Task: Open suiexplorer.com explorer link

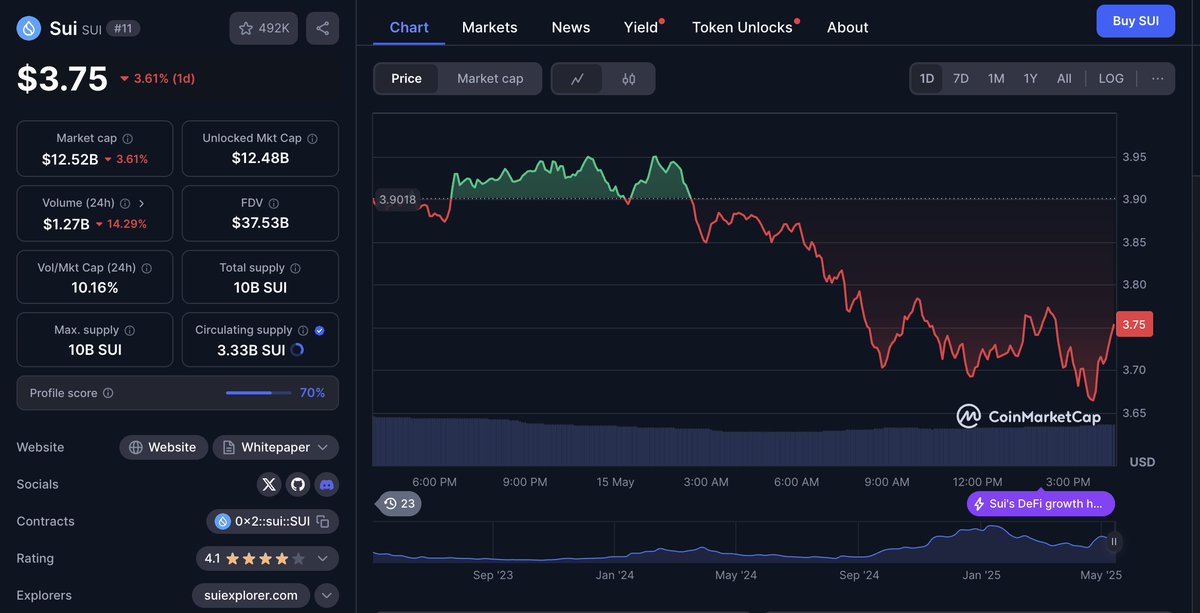Action: (x=250, y=596)
